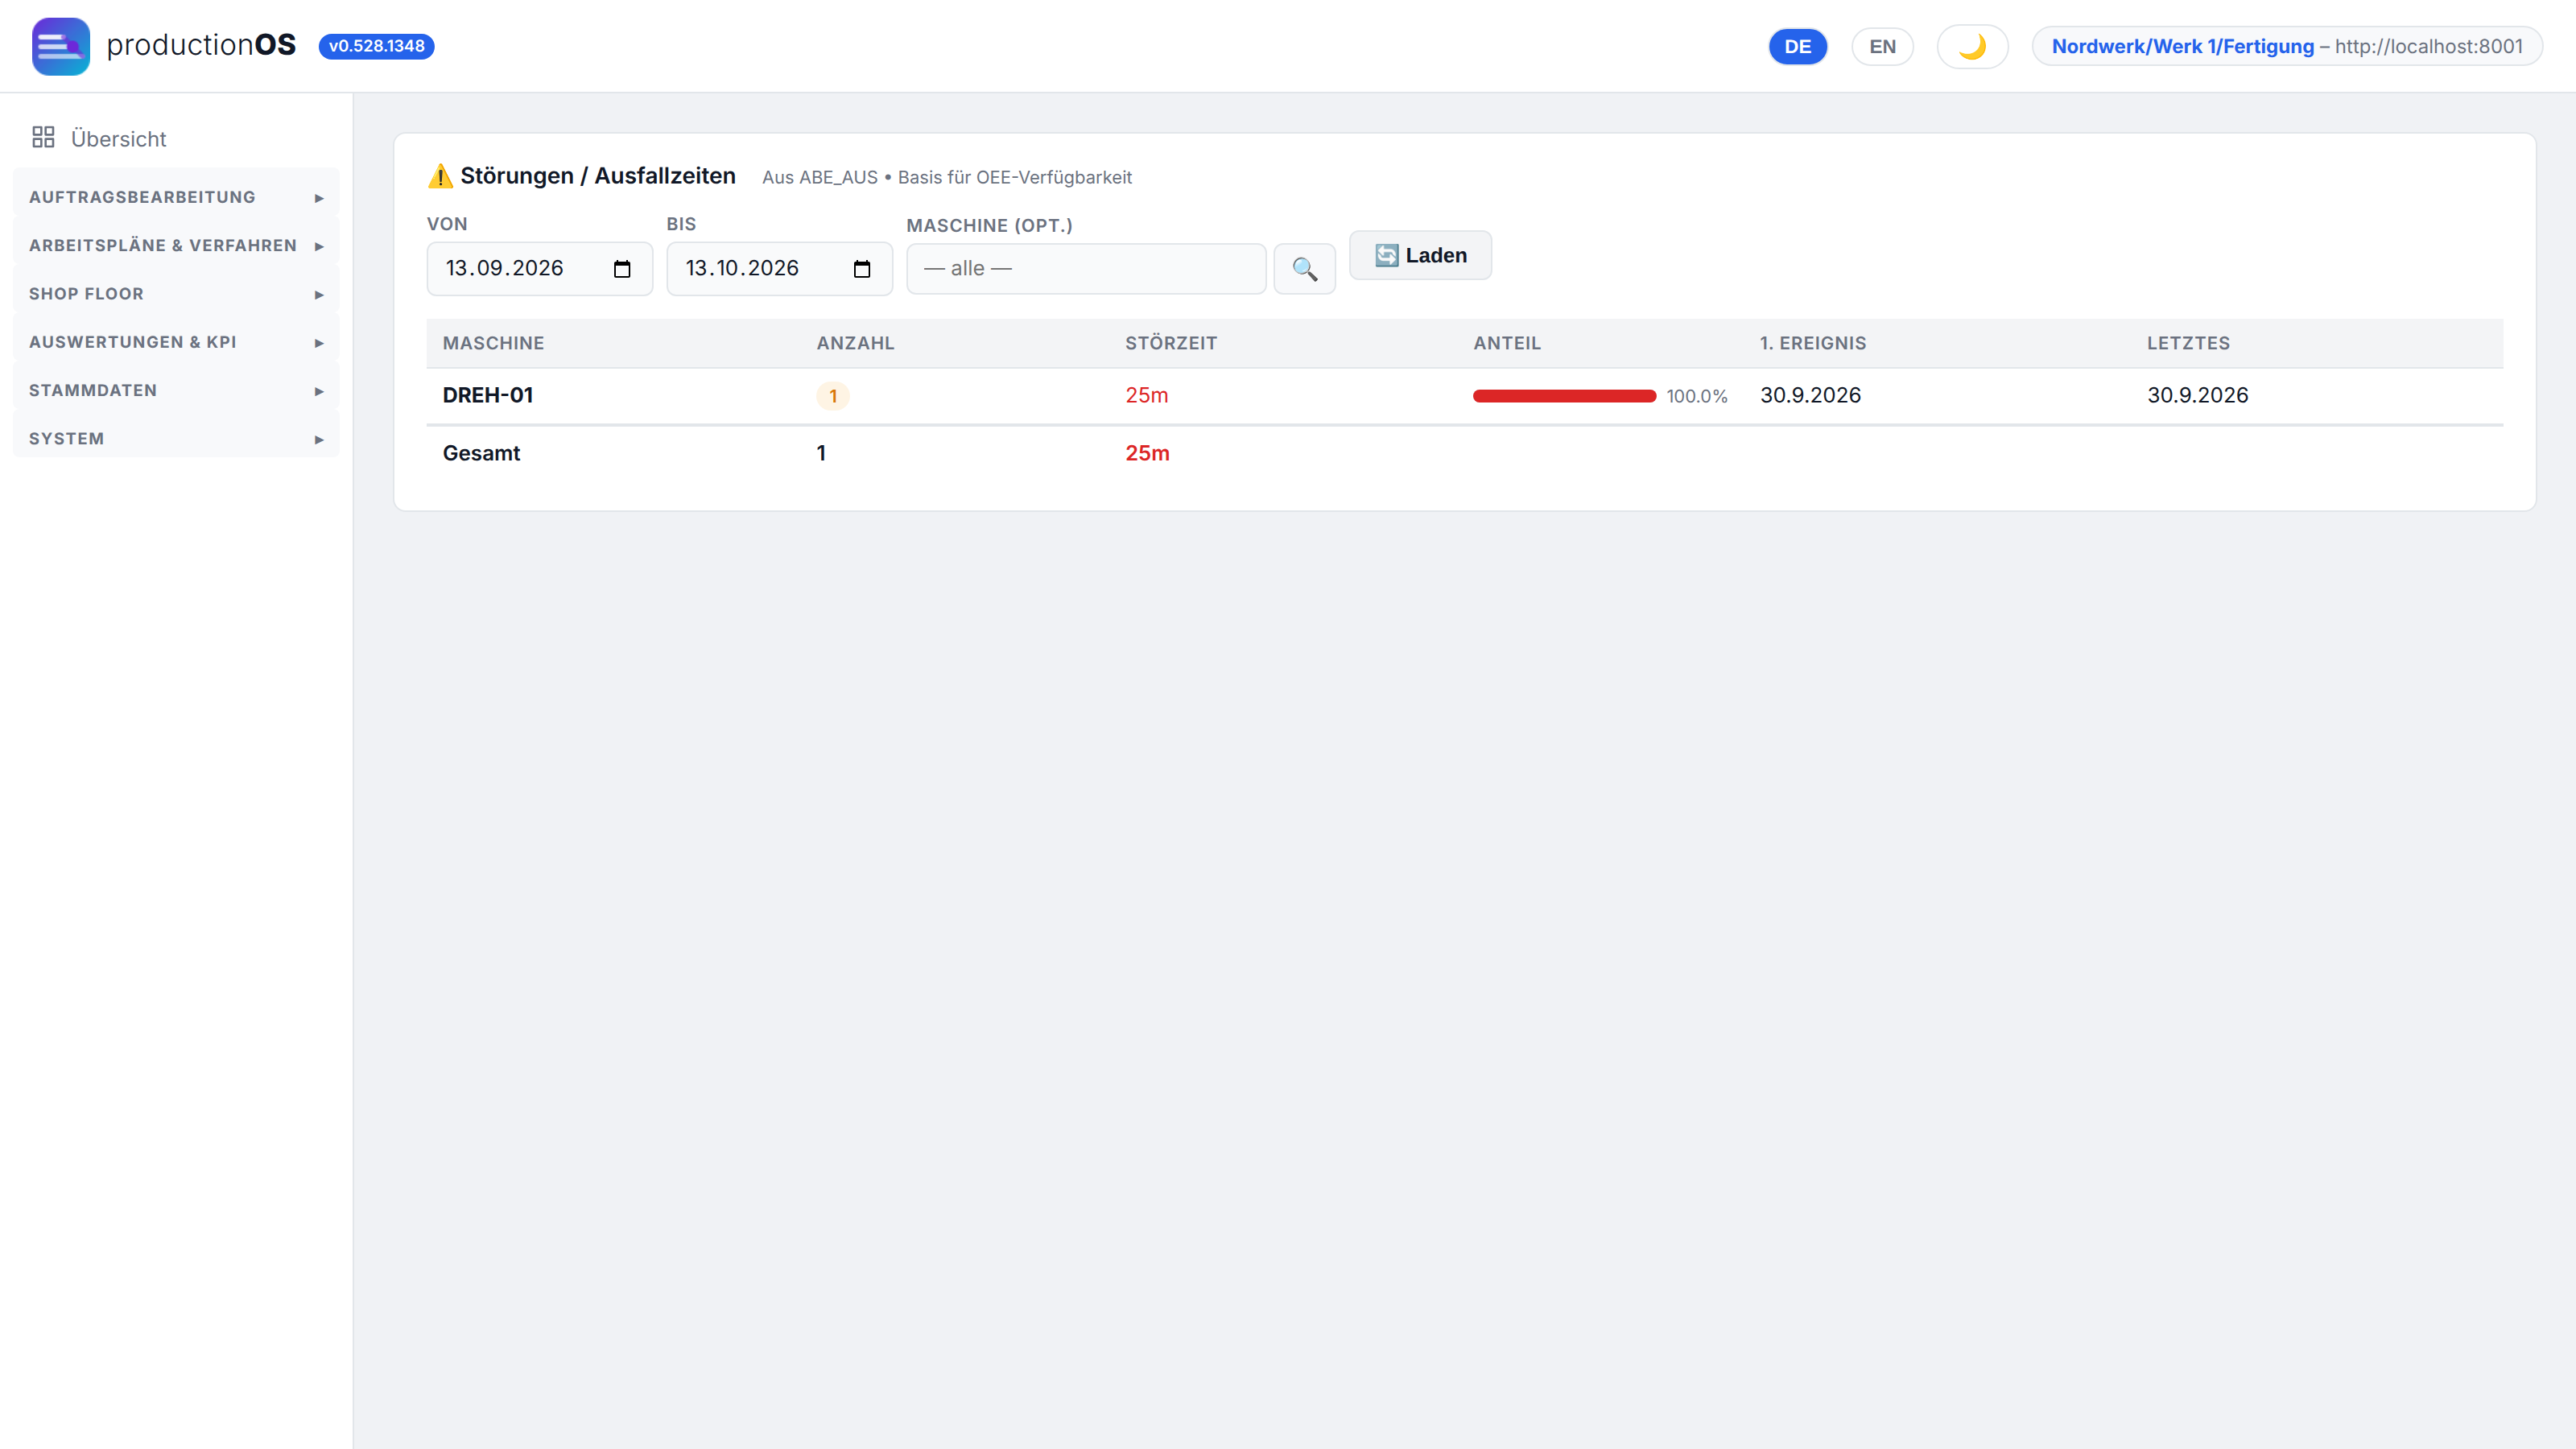Click the red 100.0% Anteil bar
This screenshot has width=2576, height=1449.
click(1564, 396)
